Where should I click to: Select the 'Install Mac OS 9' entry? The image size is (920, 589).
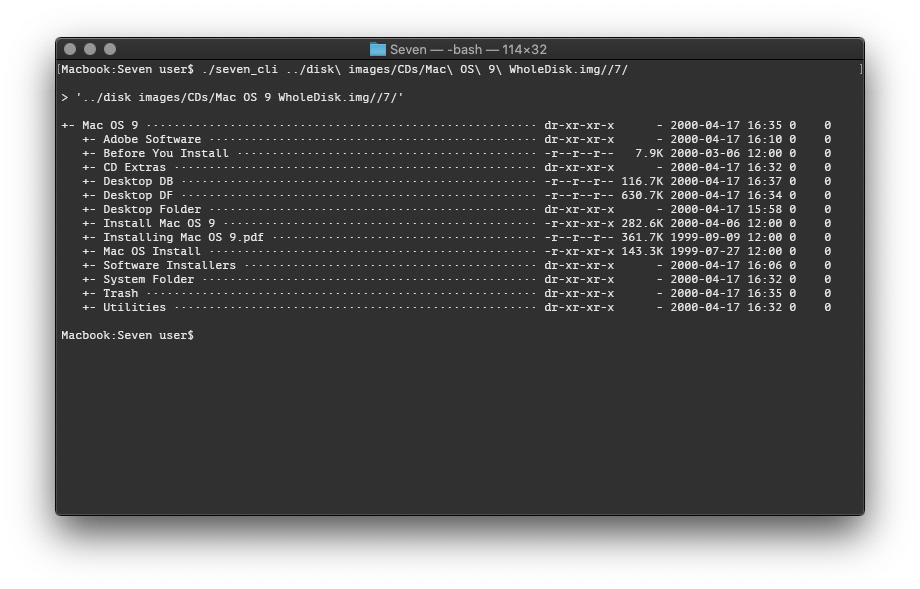pos(159,224)
